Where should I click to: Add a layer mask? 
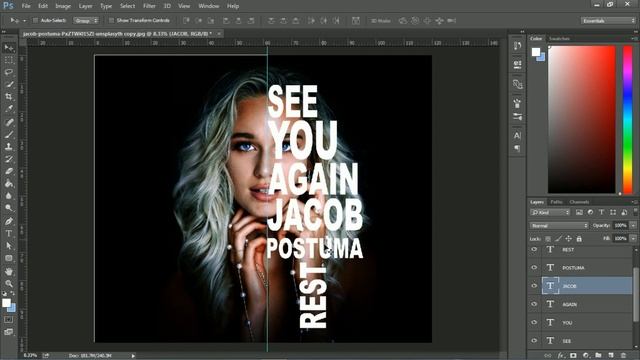(573, 356)
